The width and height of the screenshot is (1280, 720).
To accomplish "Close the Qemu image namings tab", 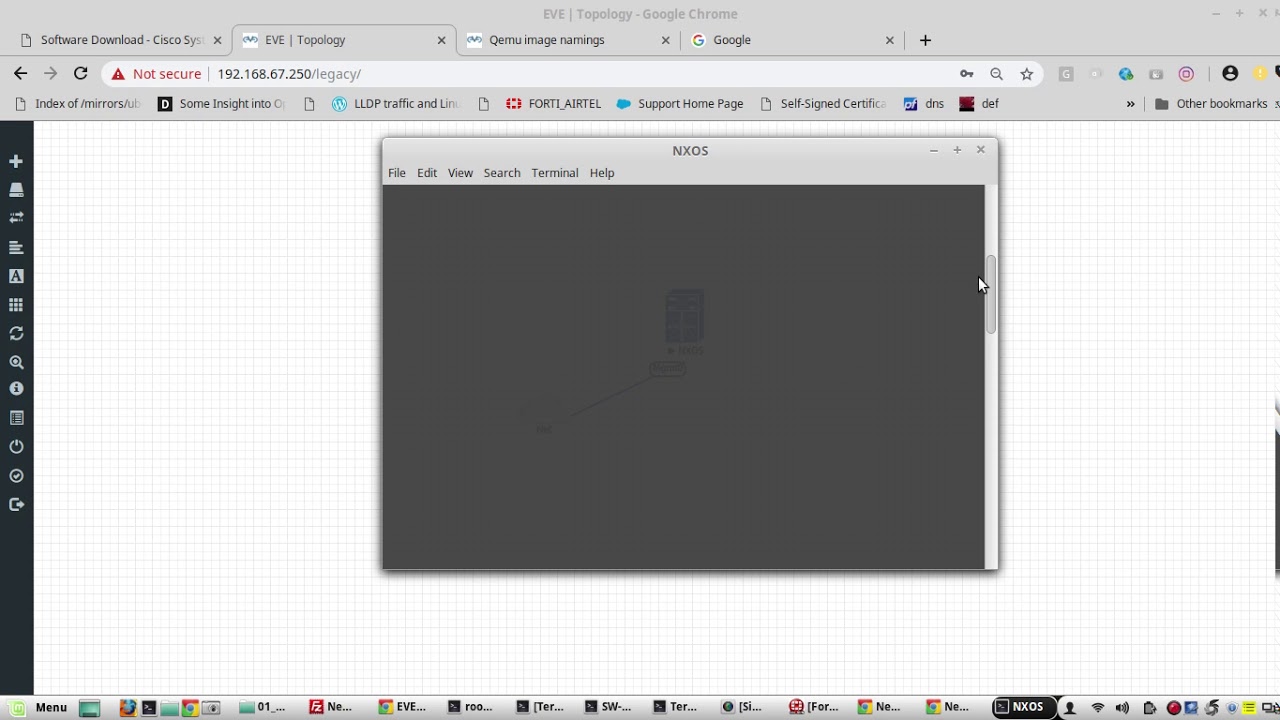I will tap(666, 40).
